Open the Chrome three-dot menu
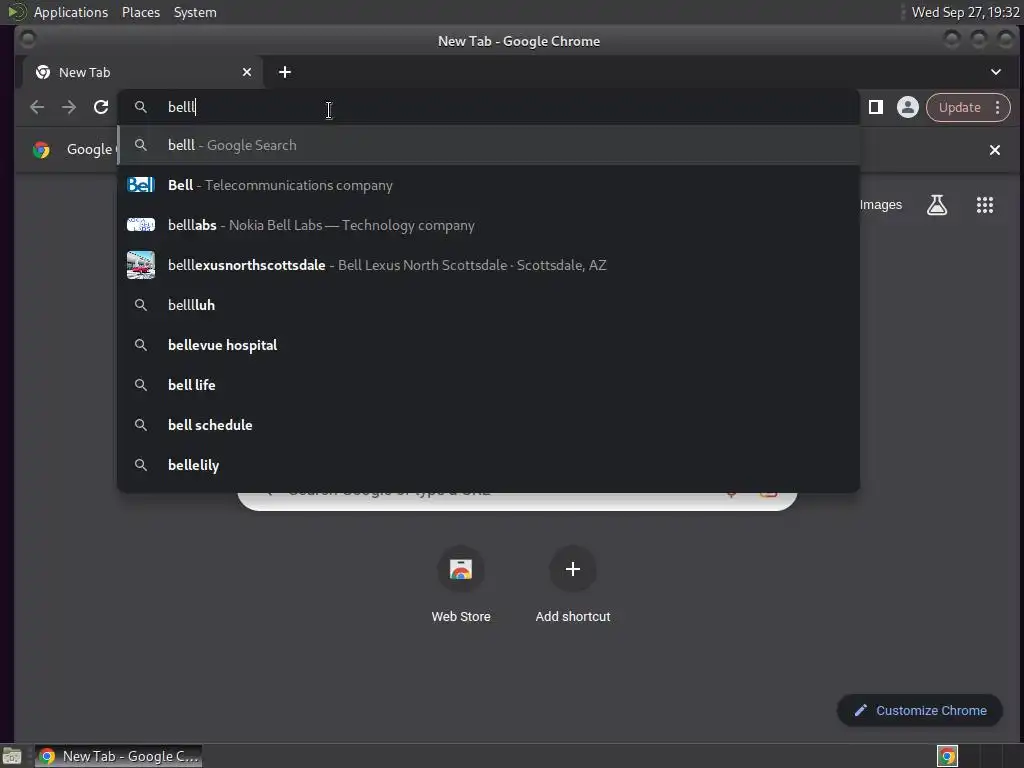This screenshot has height=768, width=1024. pyautogui.click(x=997, y=107)
